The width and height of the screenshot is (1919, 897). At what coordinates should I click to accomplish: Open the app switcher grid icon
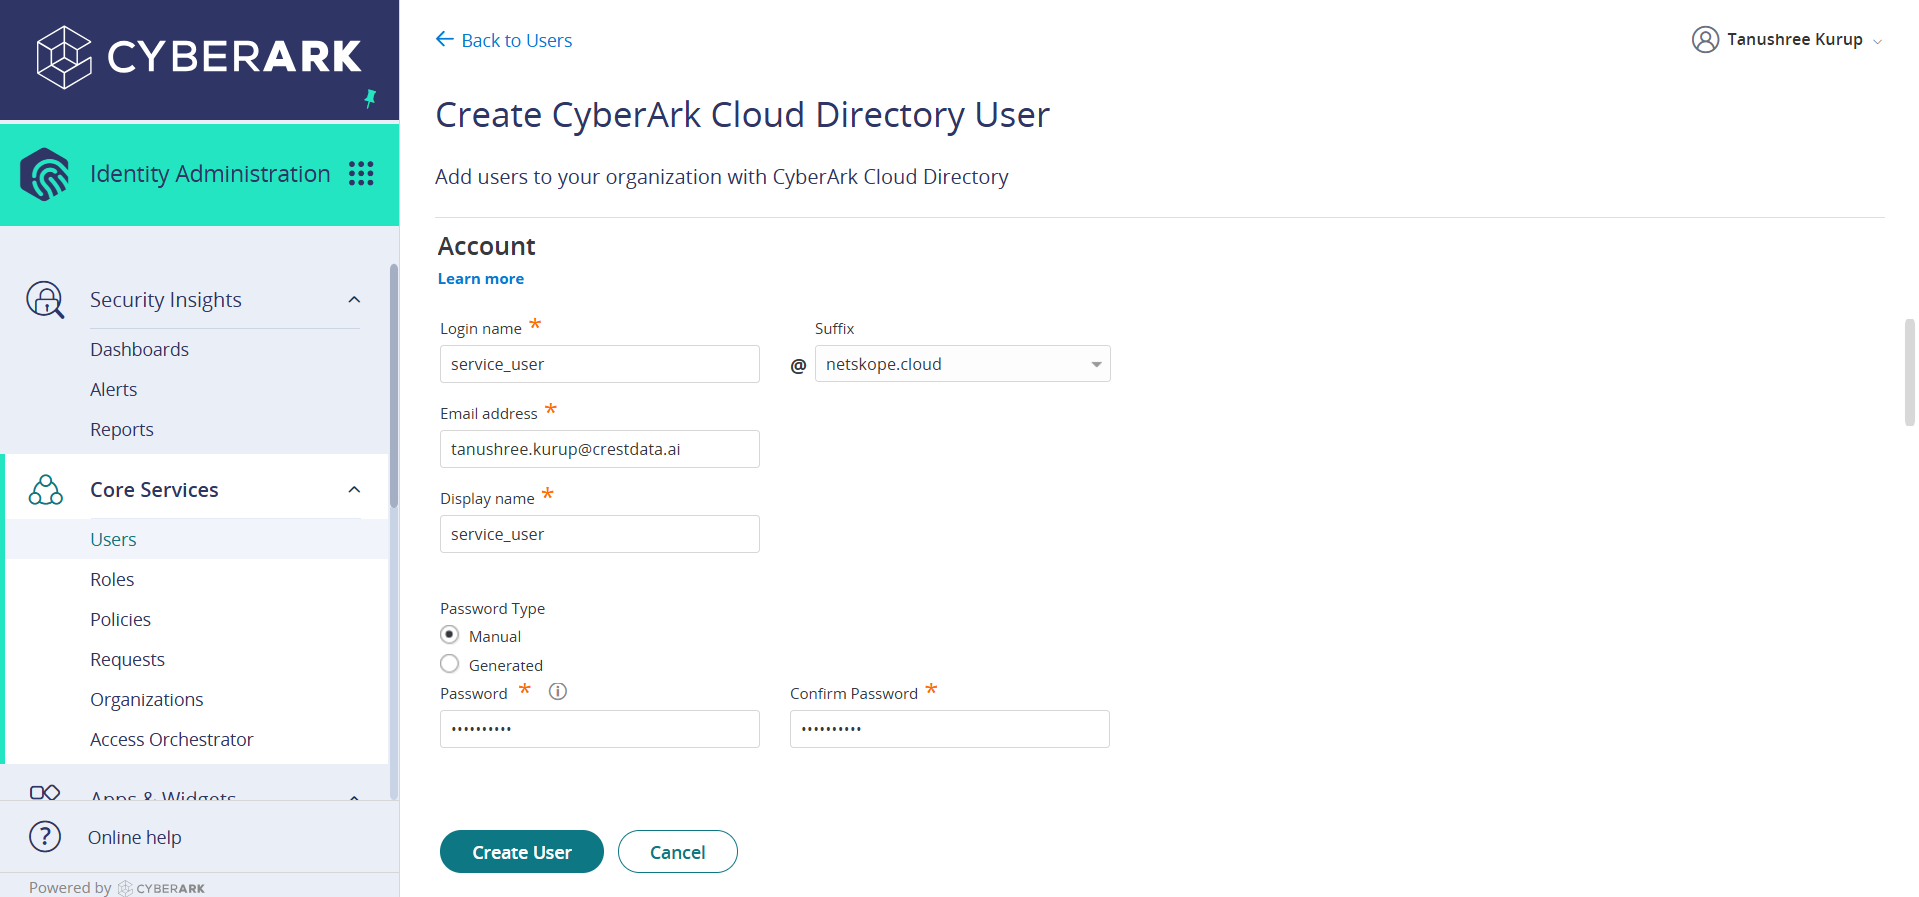tap(361, 174)
